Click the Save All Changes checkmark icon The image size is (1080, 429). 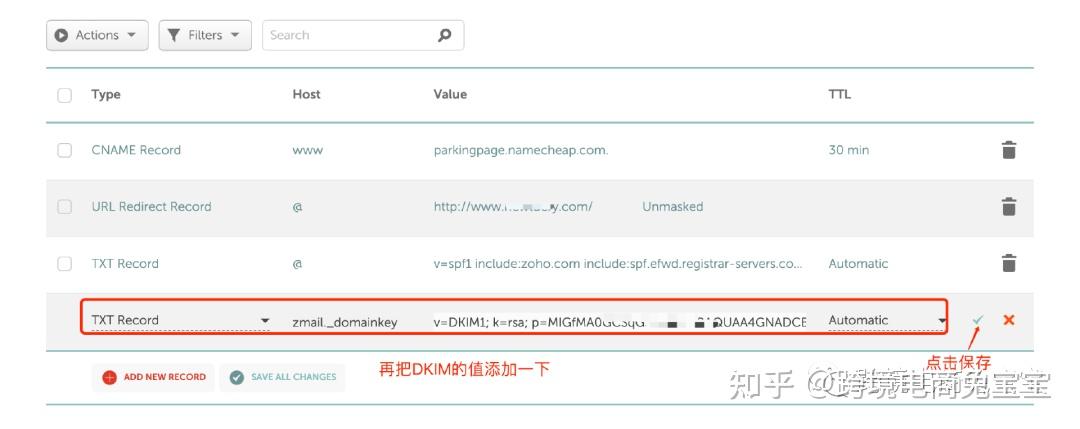(236, 377)
